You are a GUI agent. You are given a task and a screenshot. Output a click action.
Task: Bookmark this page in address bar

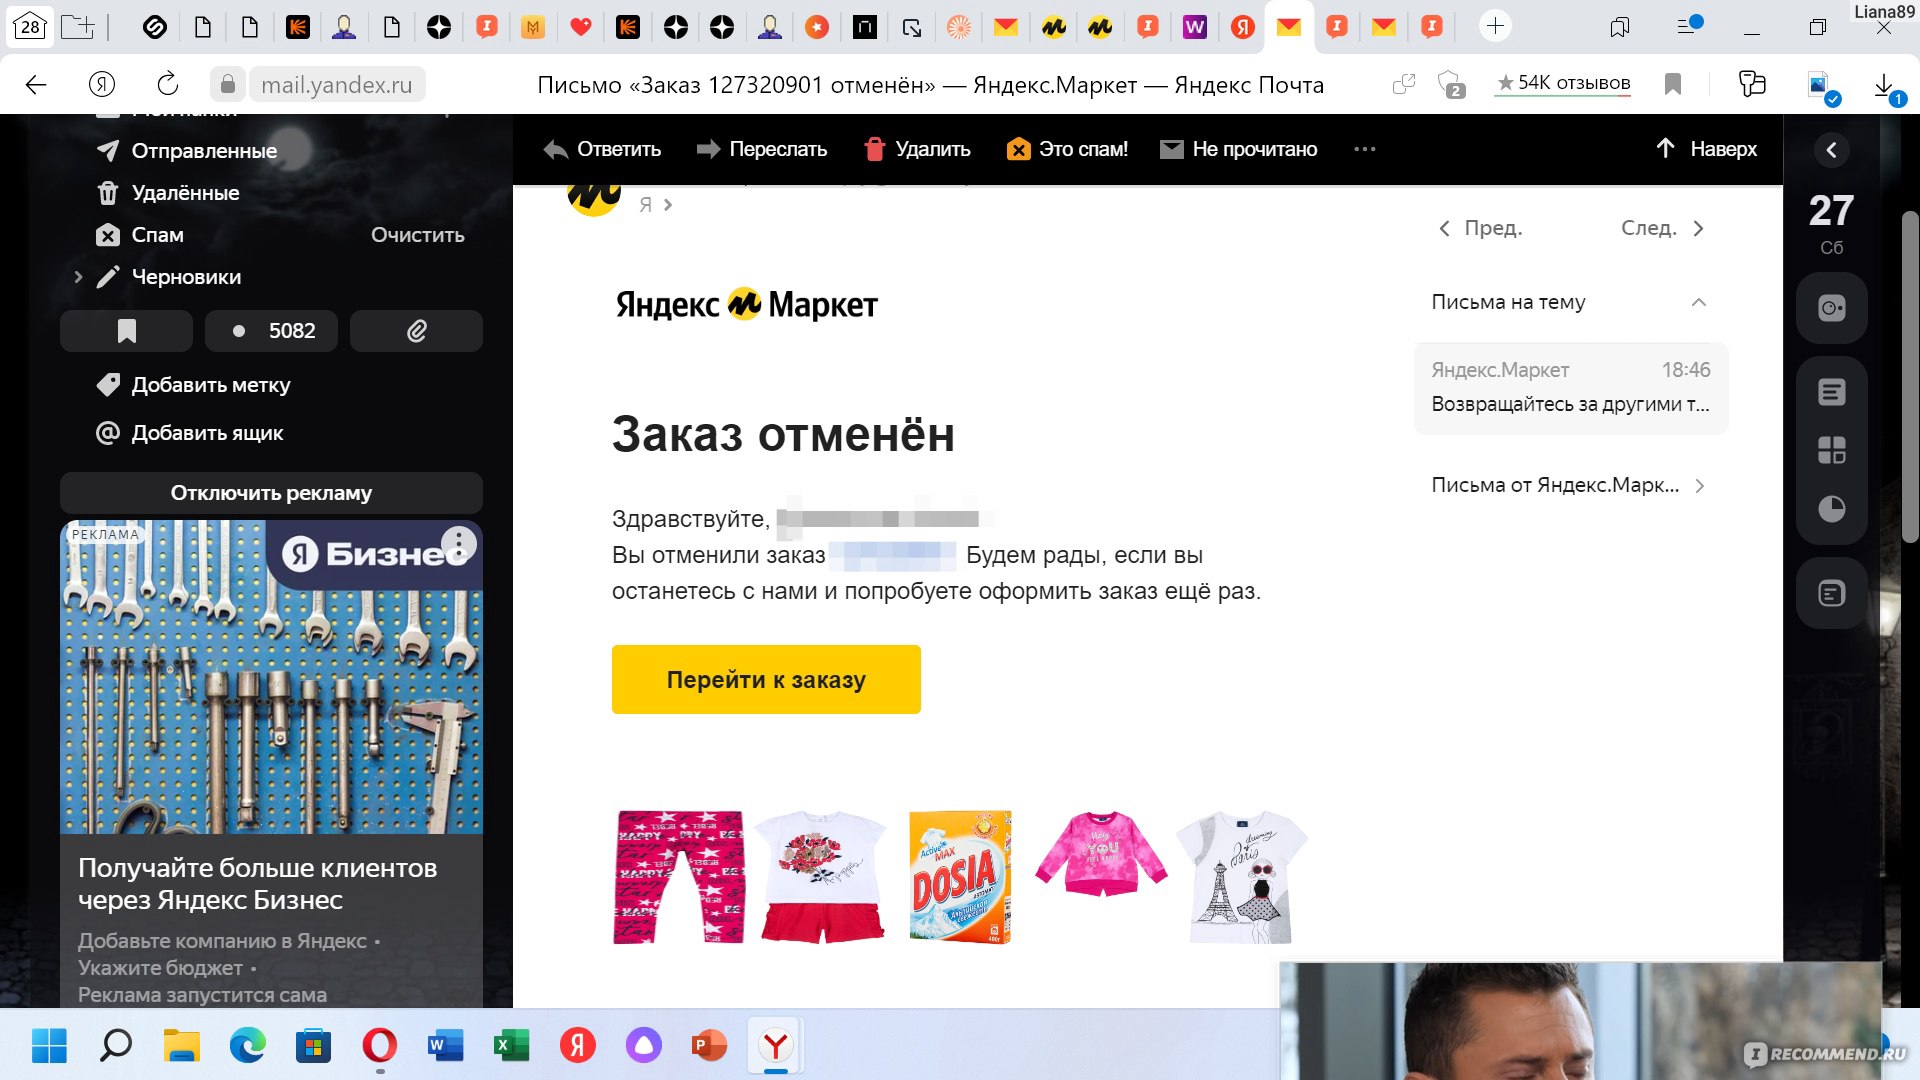tap(1673, 85)
